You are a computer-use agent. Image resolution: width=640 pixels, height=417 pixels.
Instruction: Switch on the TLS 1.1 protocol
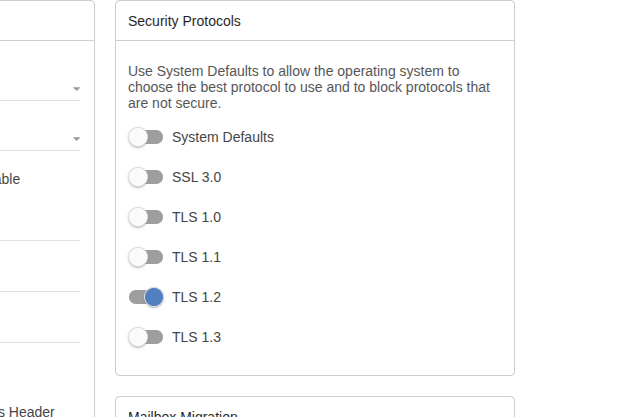pos(146,257)
